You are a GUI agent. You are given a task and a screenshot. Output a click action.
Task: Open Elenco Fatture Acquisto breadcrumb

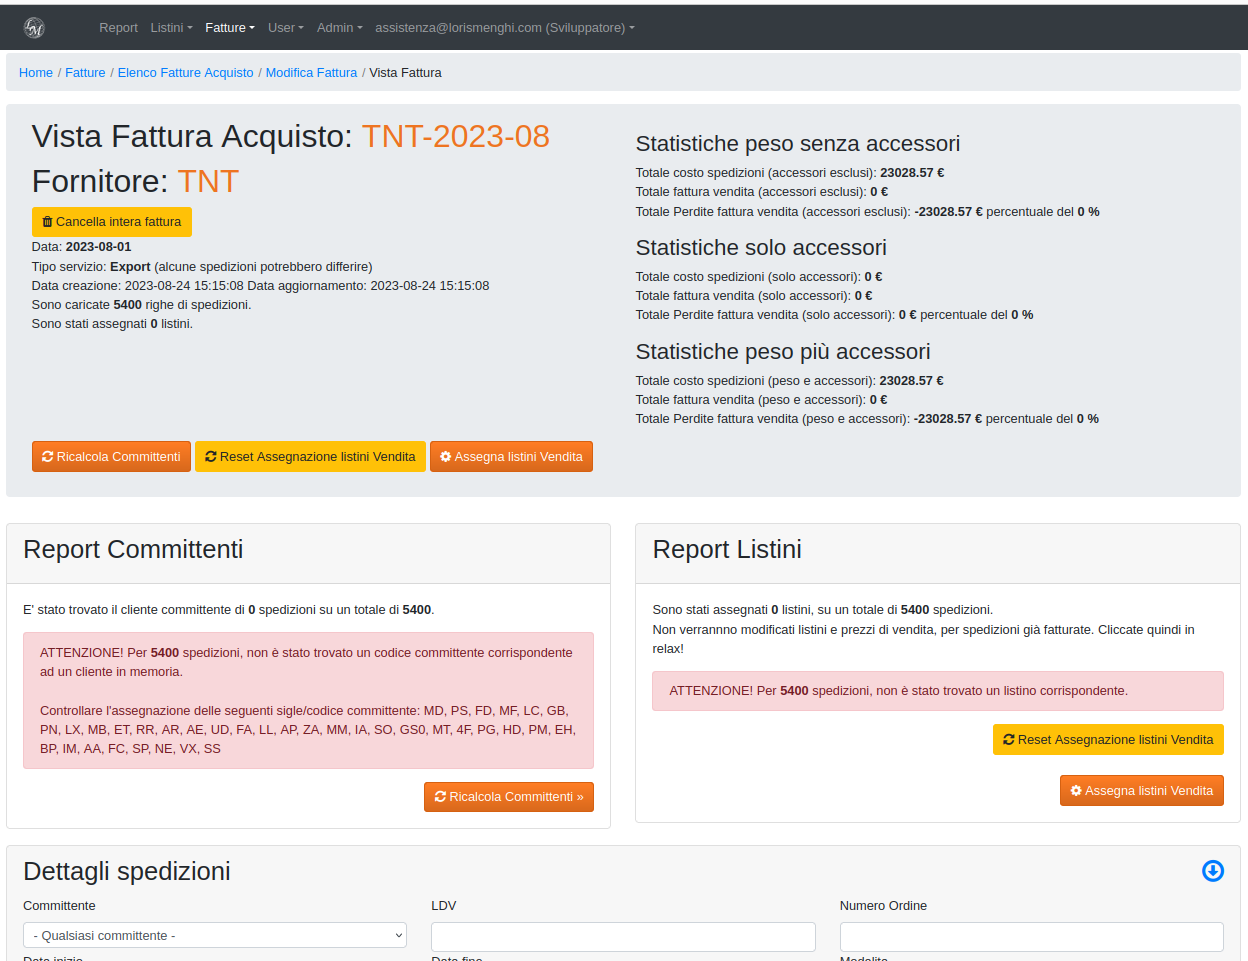pyautogui.click(x=185, y=73)
